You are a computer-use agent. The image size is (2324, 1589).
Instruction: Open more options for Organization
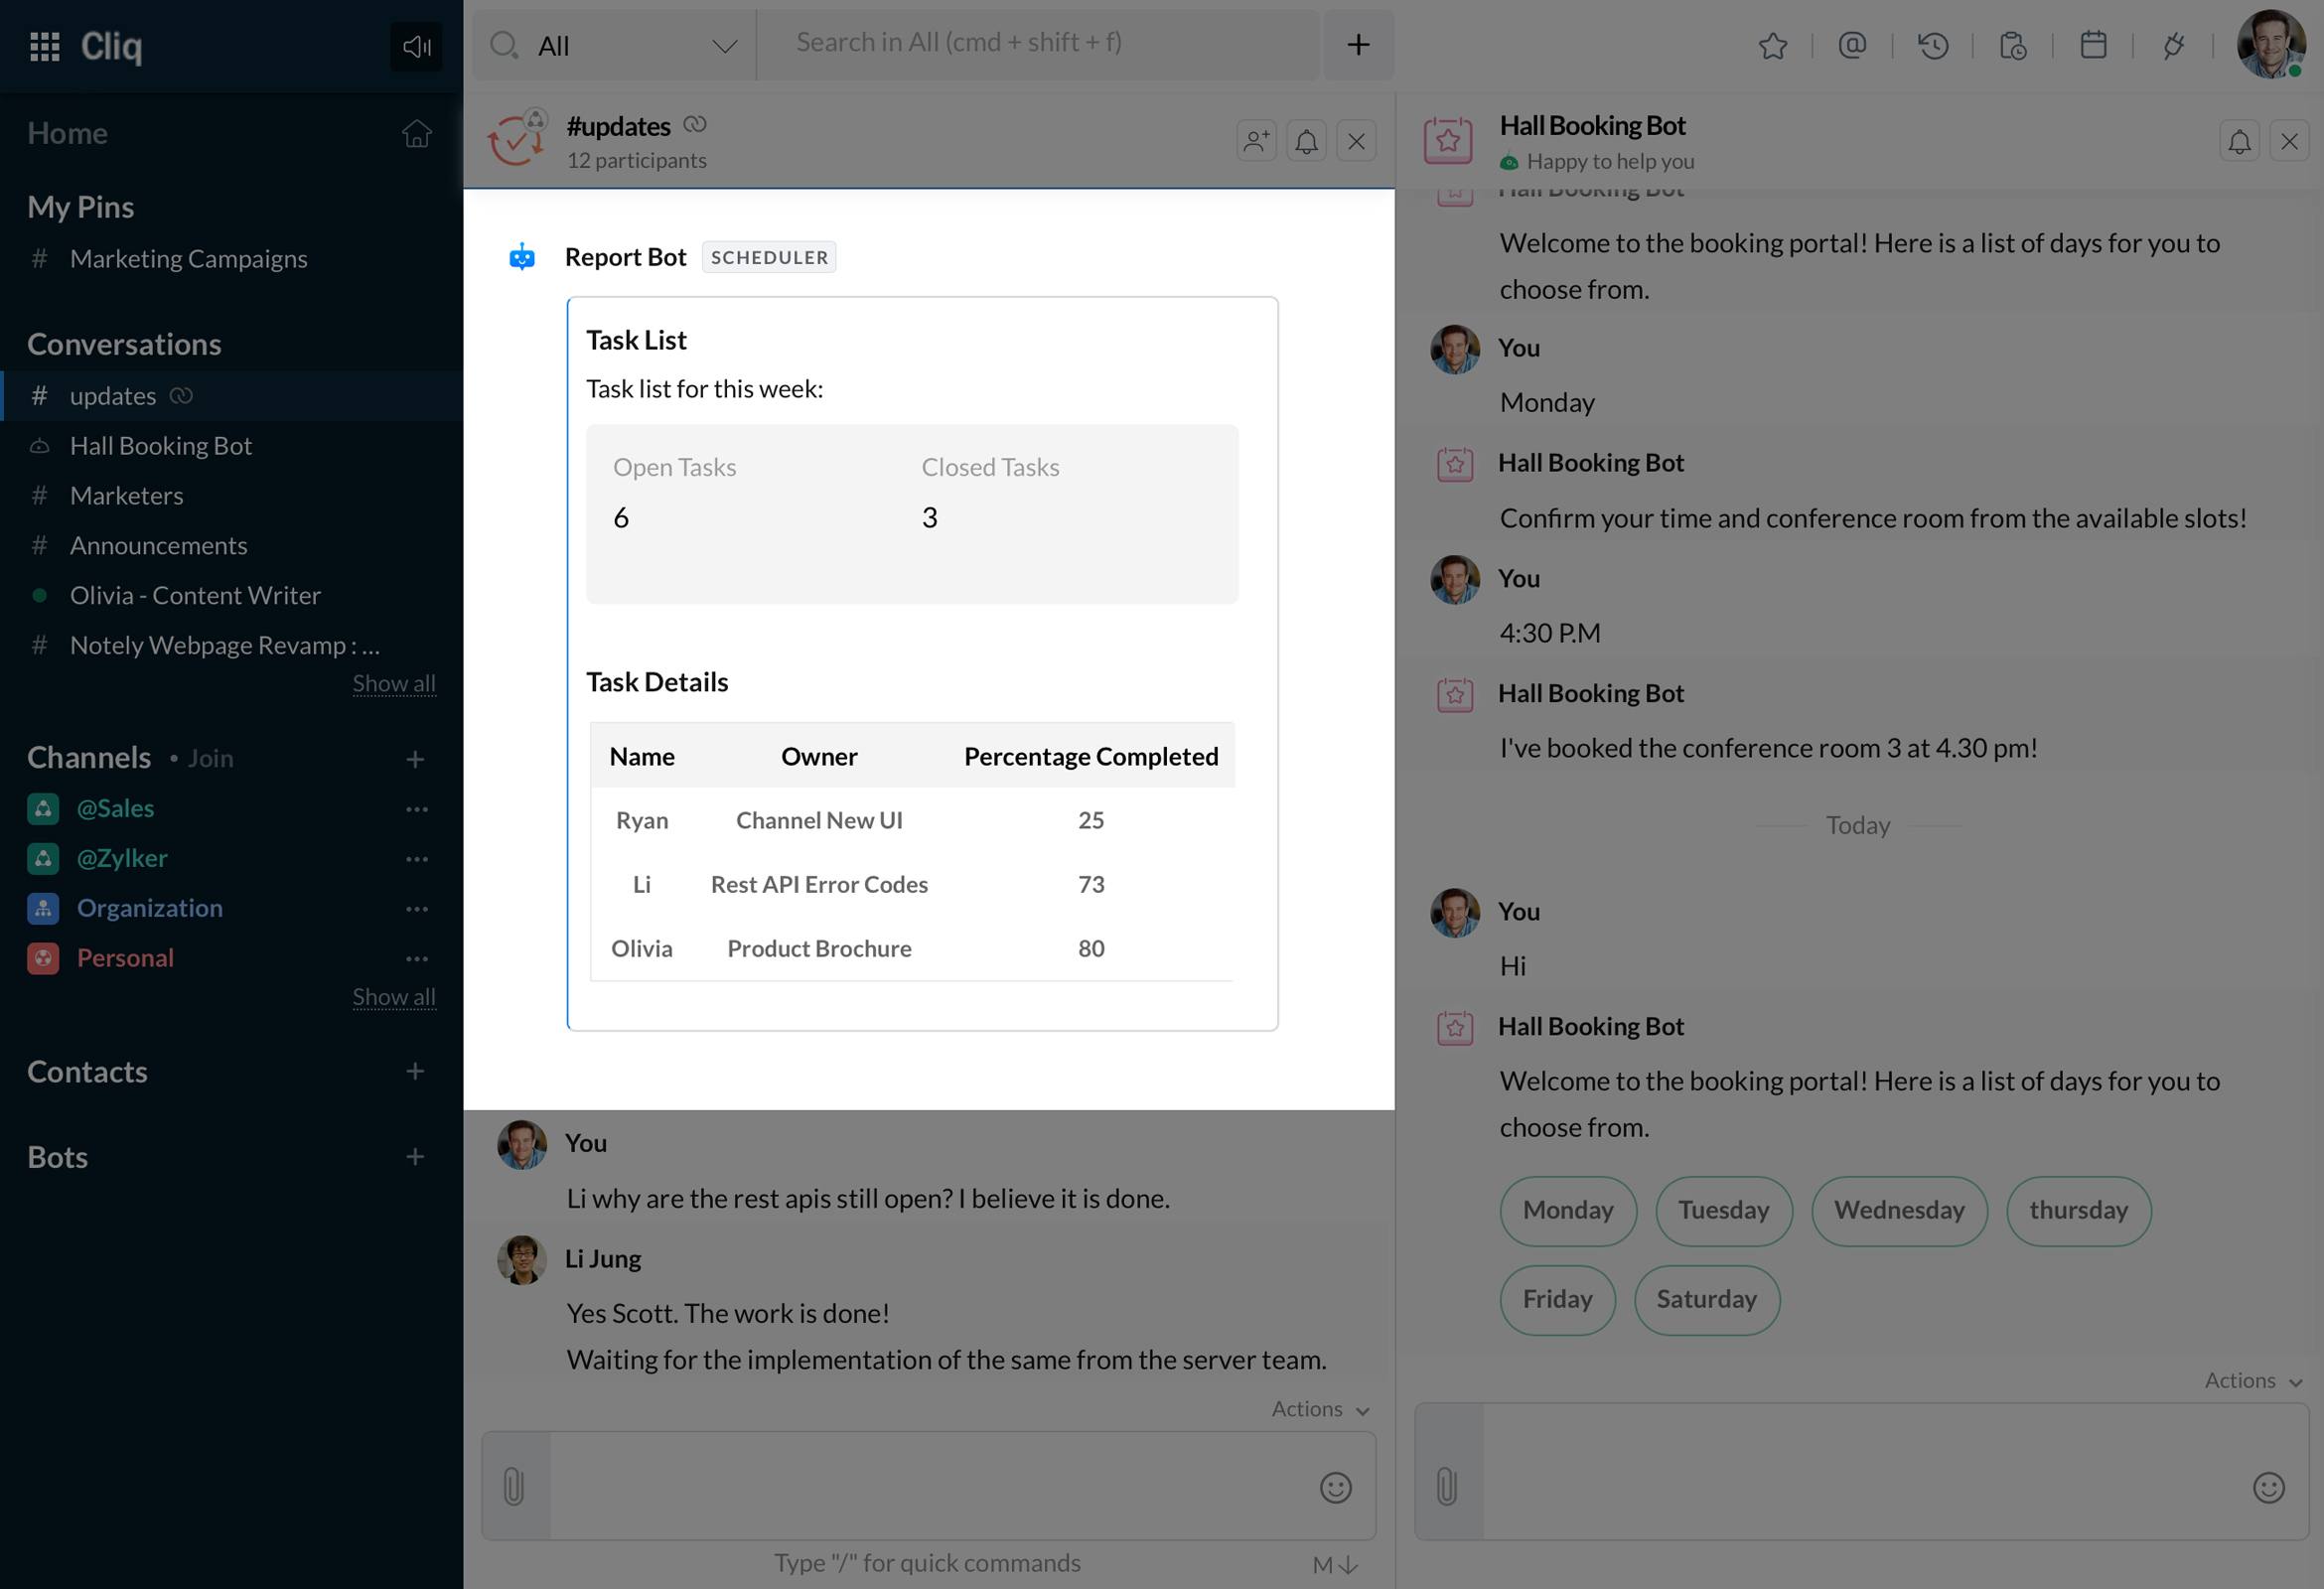pos(417,909)
